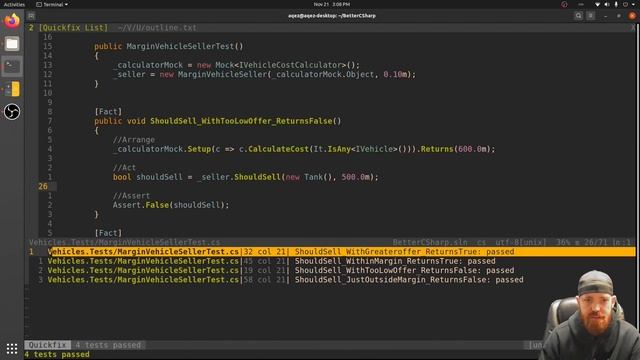The image size is (640, 360).
Task: Place cursor on MarginVehicleSellerTest() constructor line
Action: pos(169,47)
